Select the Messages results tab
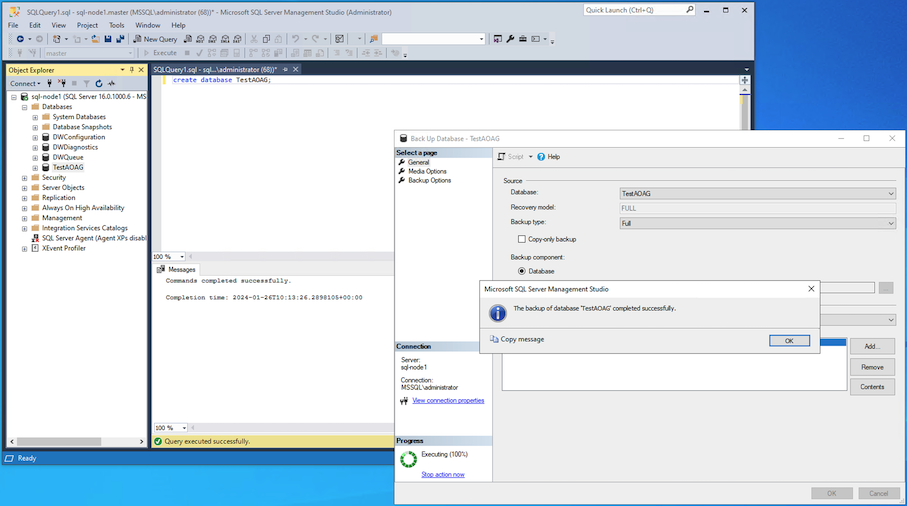Screen dimensions: 907x506 pos(176,269)
